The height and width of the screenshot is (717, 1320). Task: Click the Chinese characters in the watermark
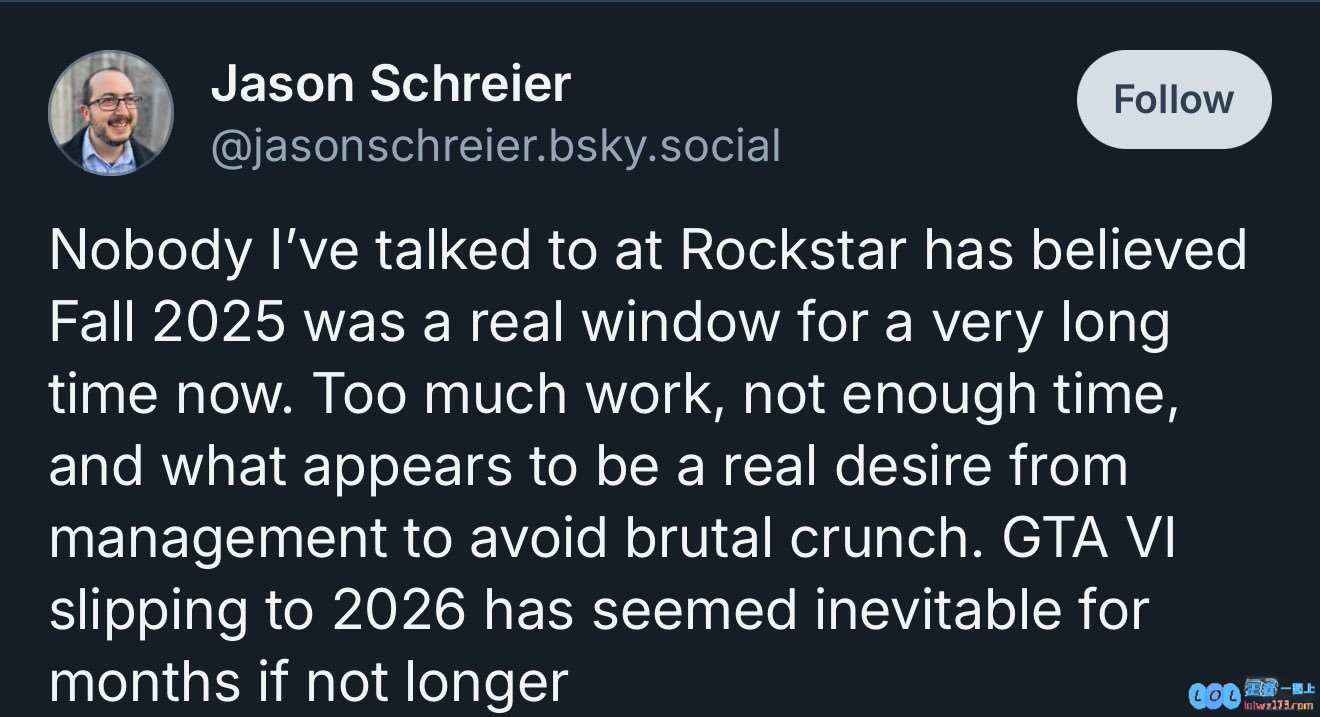[1278, 689]
